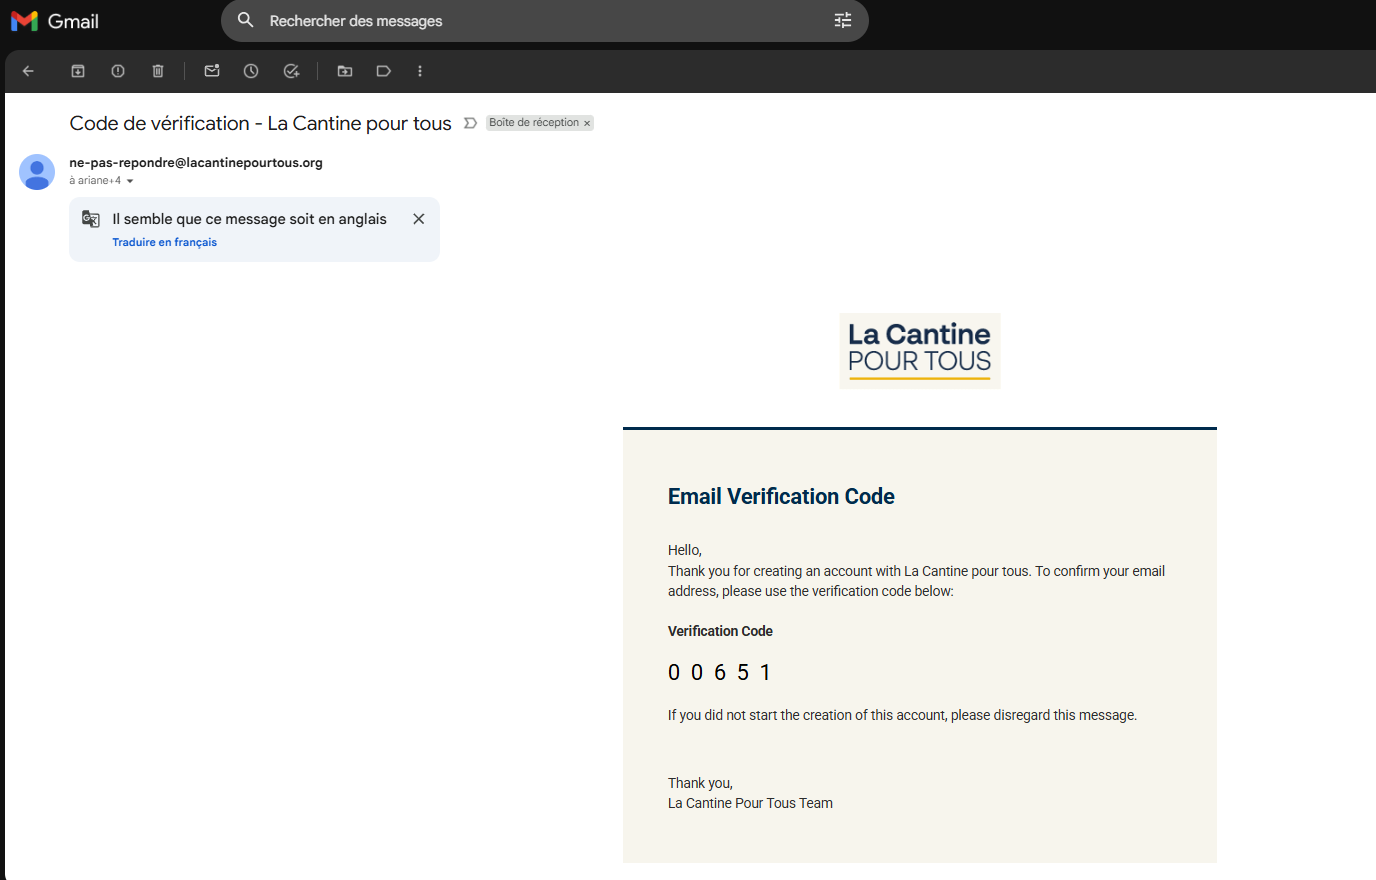This screenshot has height=880, width=1376.
Task: Click the sender avatar icon
Action: point(37,172)
